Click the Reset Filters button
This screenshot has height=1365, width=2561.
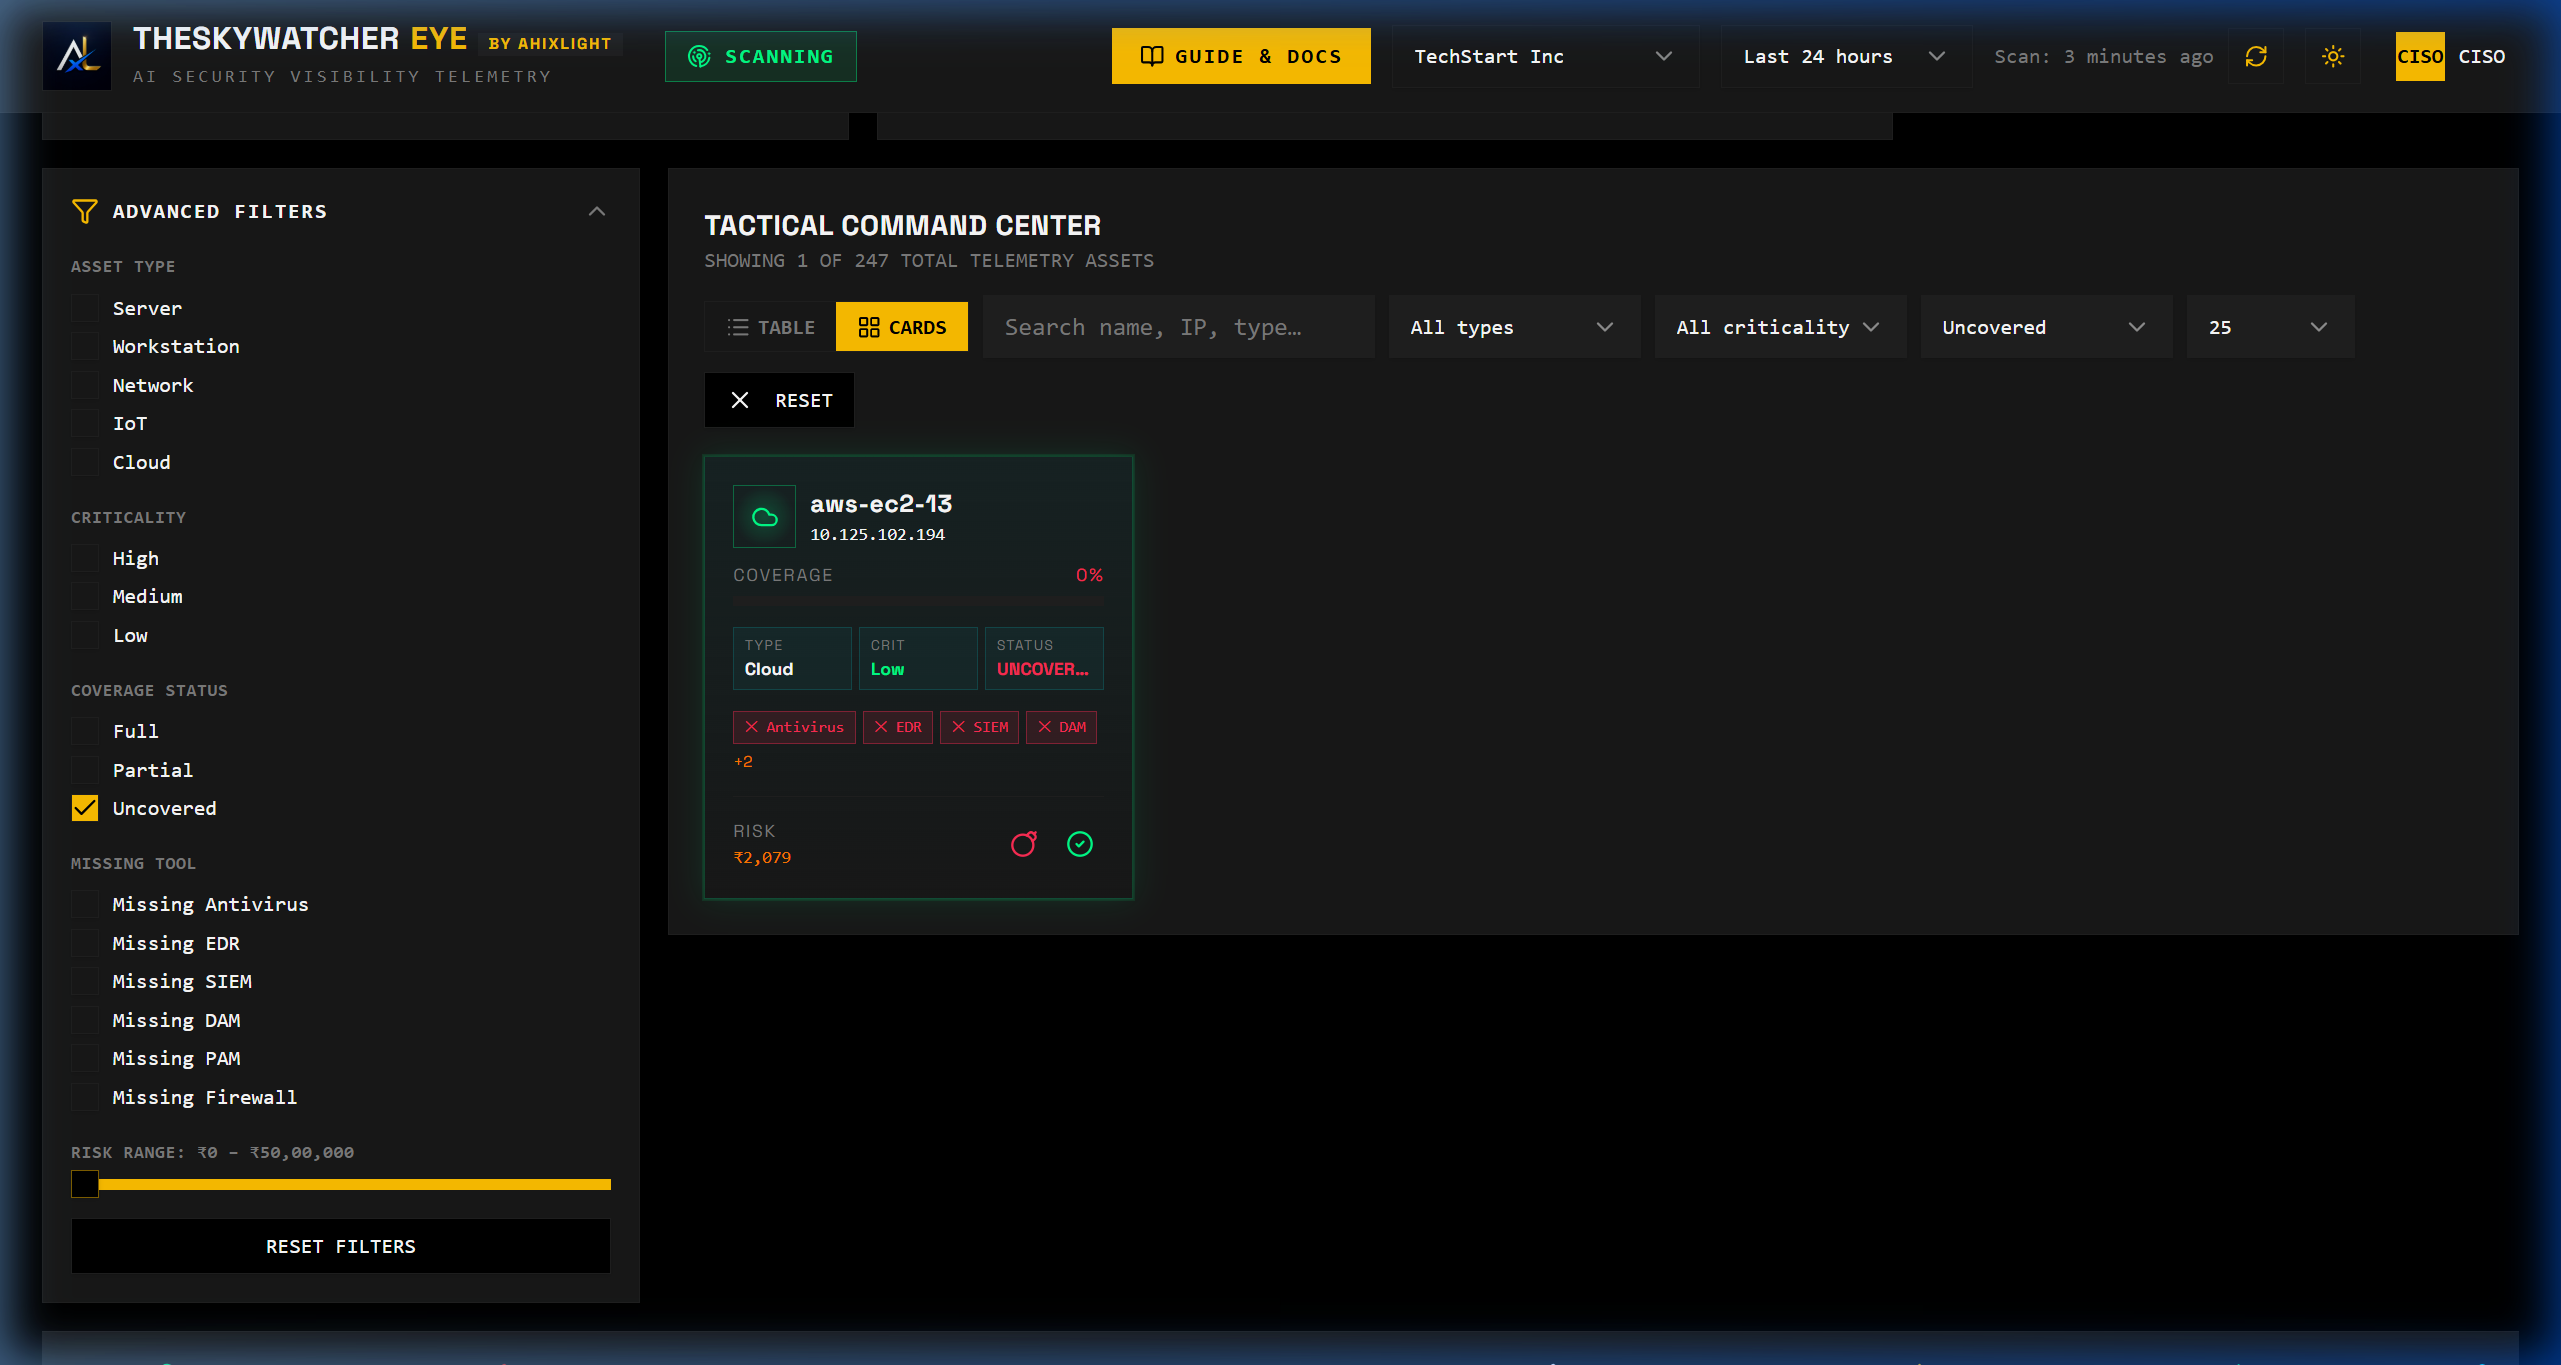click(340, 1246)
